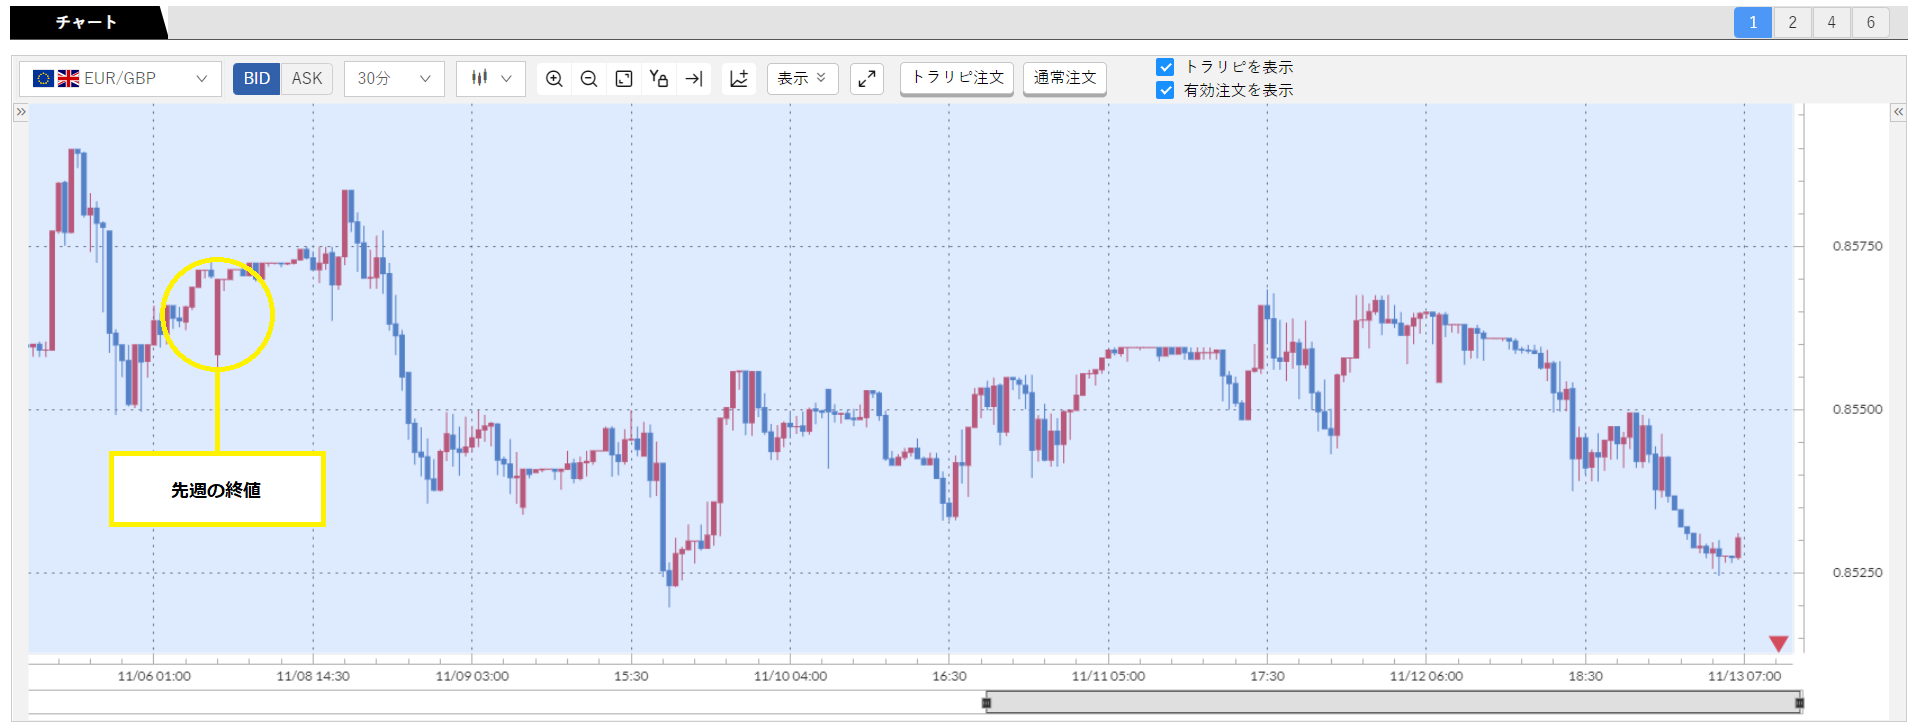The width and height of the screenshot is (1919, 727).
Task: Zoom in on the chart with magnifier plus
Action: (x=554, y=78)
